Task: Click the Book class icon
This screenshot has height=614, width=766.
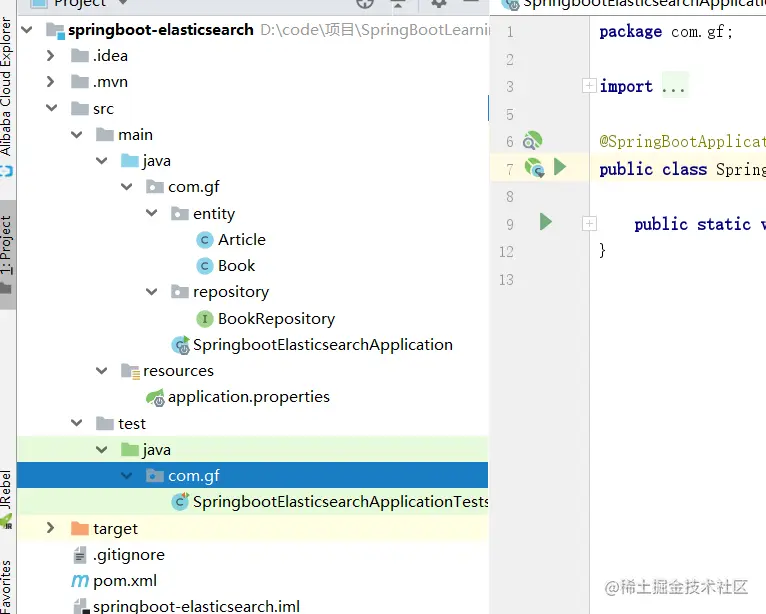Action: (205, 266)
